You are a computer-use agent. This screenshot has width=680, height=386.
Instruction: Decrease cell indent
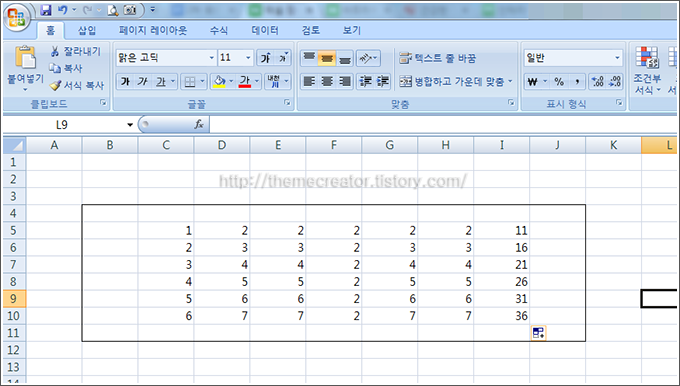(366, 81)
